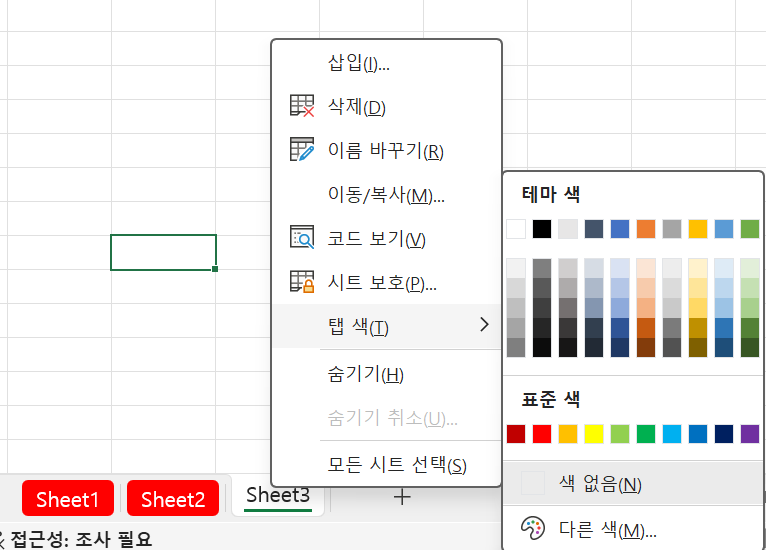
Task: Click the rename pencil icon beside 이름 바꾸기
Action: point(302,149)
